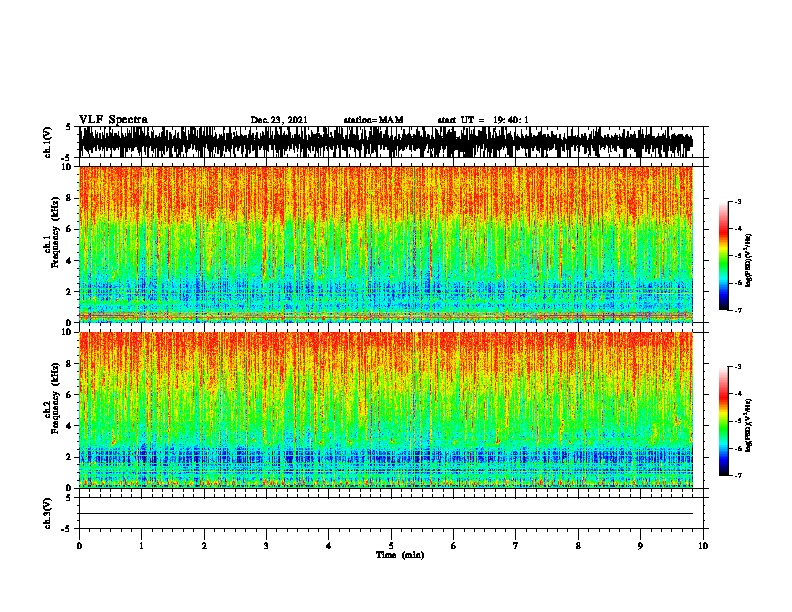Screen dimensions: 792x612
Task: Click the "station=MAM" label
Action: (373, 120)
